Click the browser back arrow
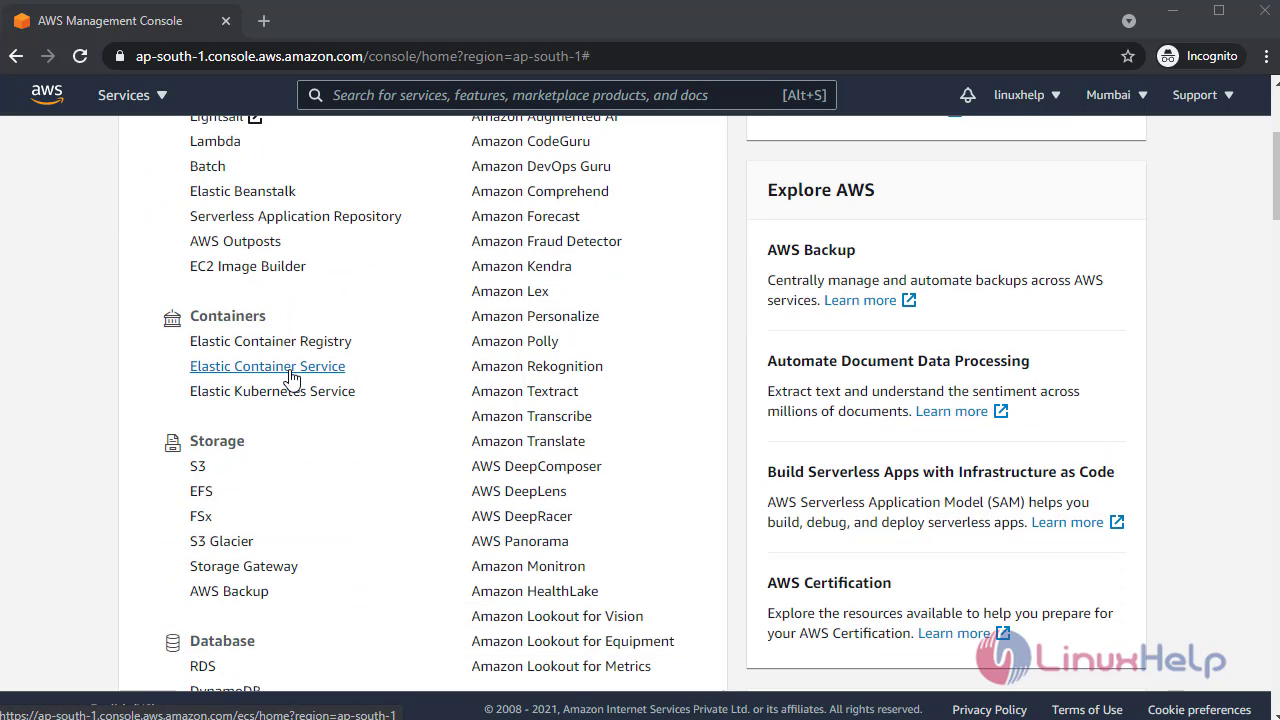The image size is (1280, 720). (x=16, y=56)
